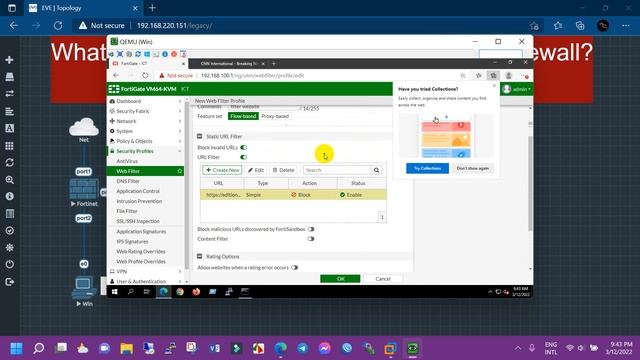Toggle Block malicious URLs discovered by FortiSandbox

[x=311, y=229]
